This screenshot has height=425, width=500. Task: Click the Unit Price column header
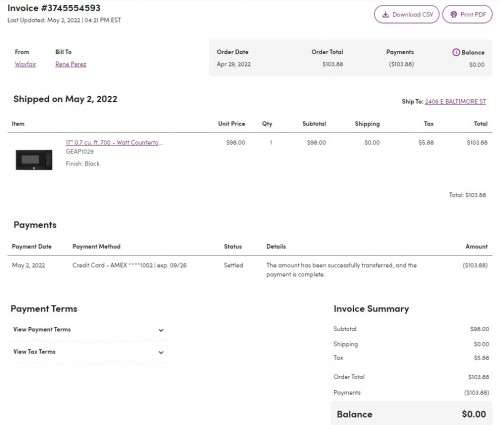(x=232, y=124)
